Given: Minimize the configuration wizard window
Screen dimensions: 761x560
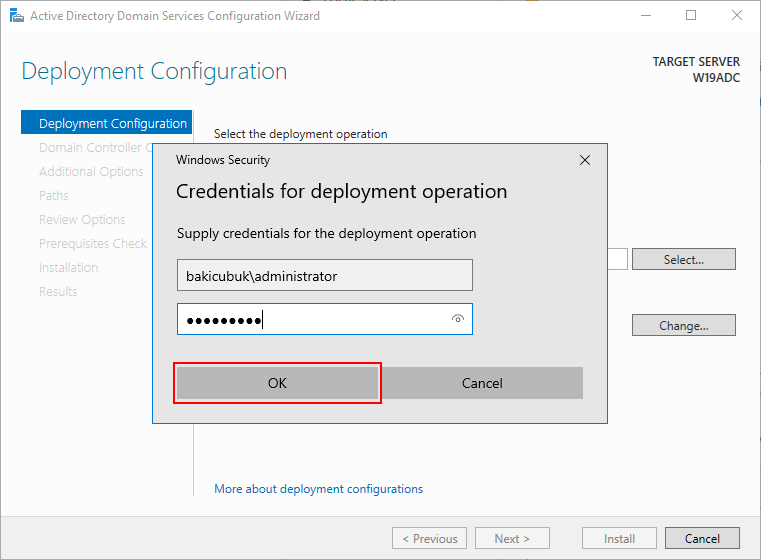Looking at the screenshot, I should (645, 16).
